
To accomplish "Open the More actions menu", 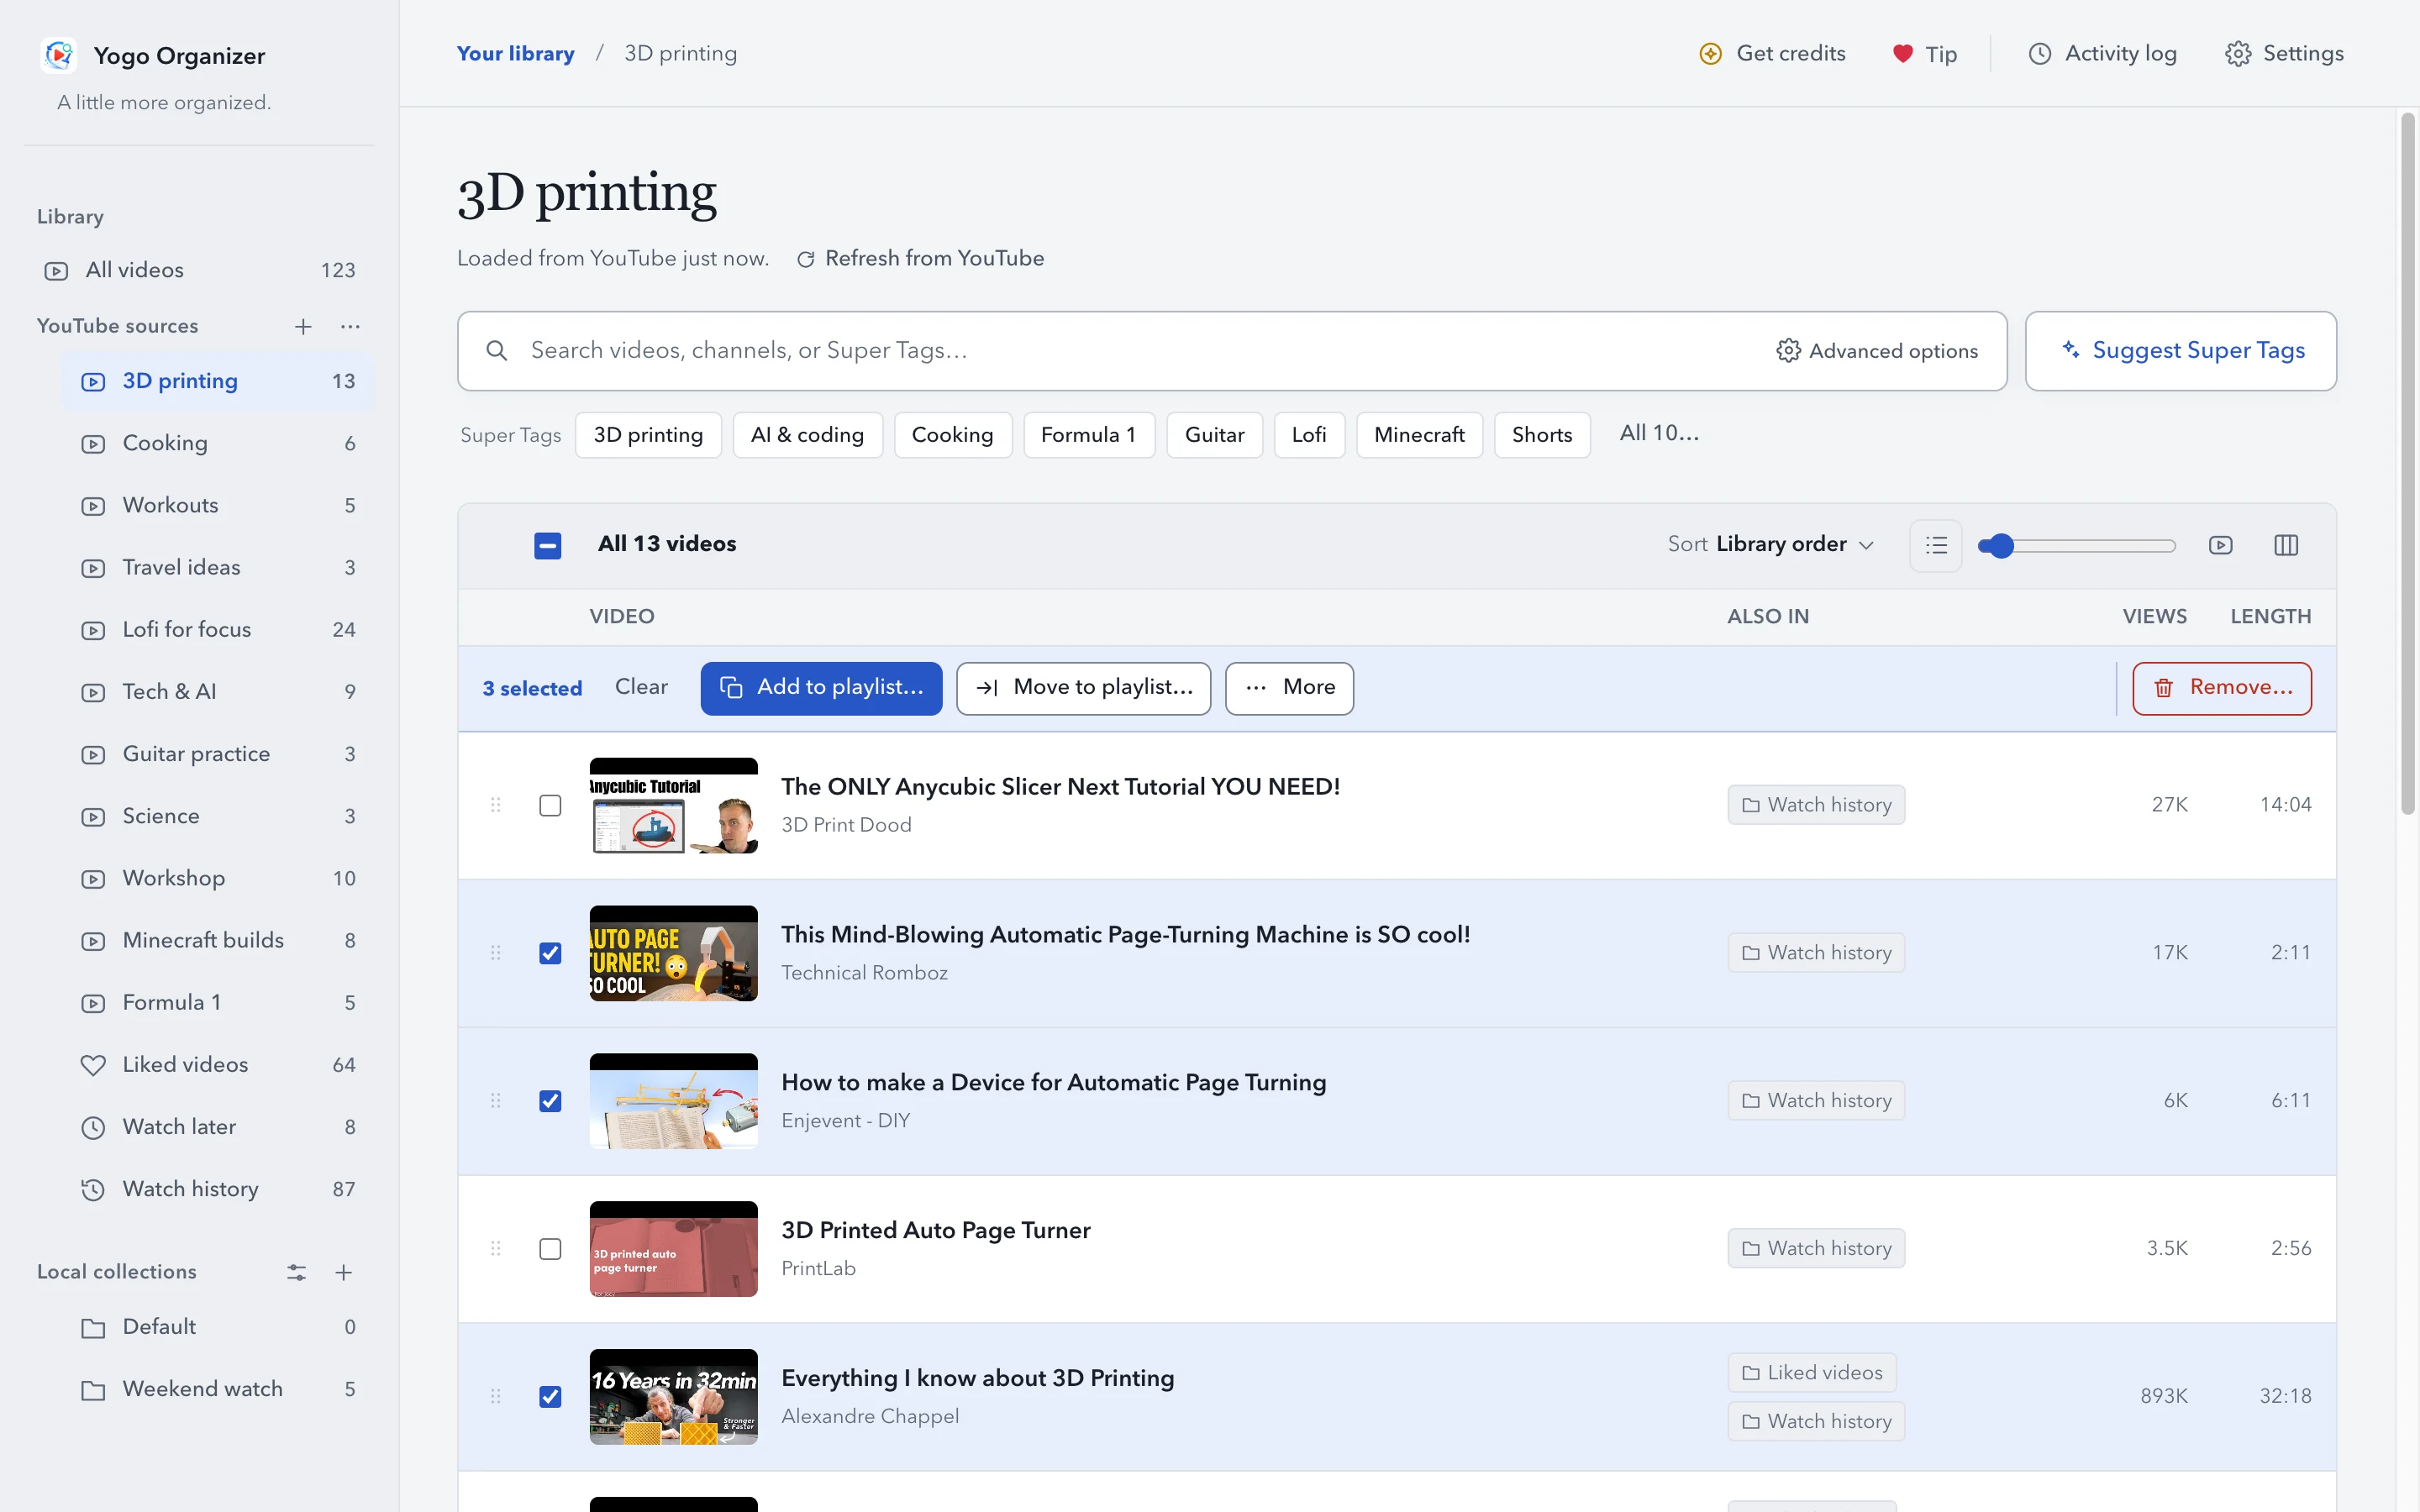I will point(1290,688).
